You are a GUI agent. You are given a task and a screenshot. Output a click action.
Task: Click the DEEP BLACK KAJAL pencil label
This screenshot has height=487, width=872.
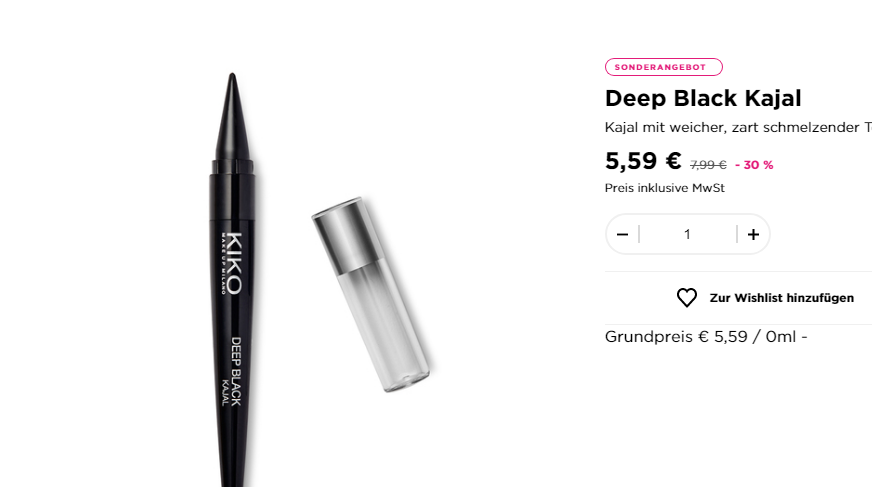232,371
